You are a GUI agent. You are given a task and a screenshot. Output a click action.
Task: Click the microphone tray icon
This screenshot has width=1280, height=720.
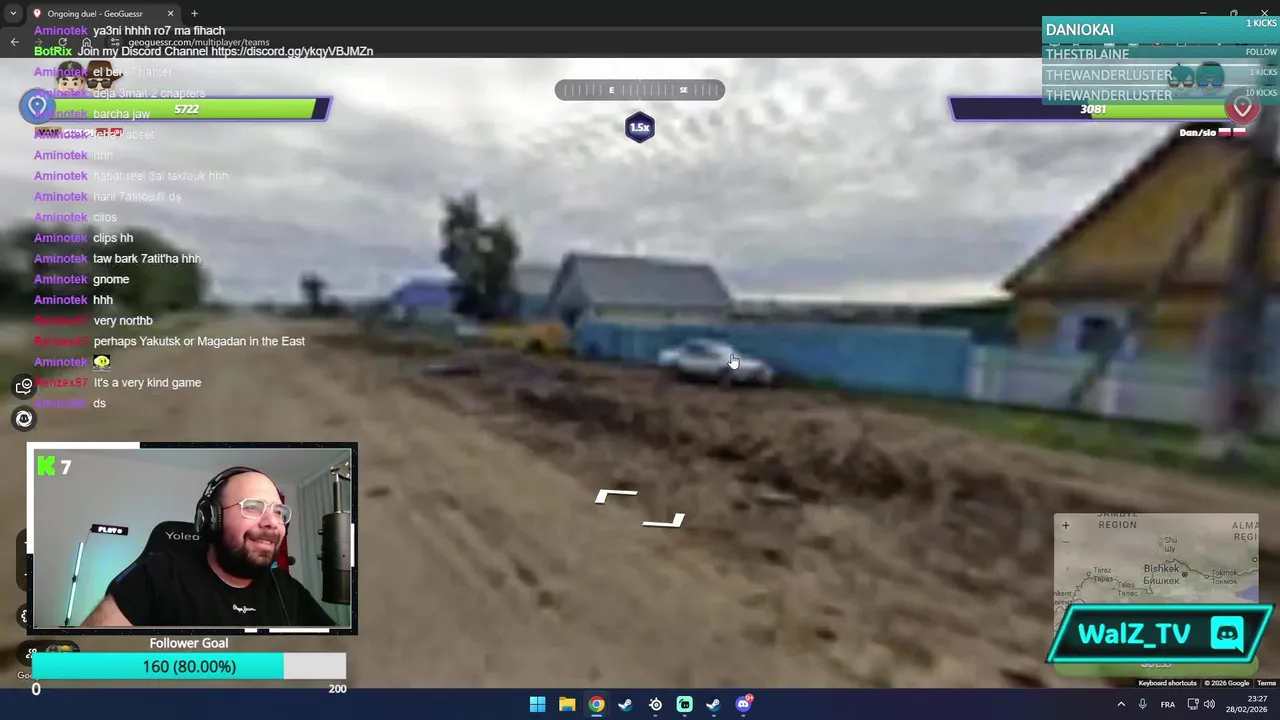pos(1142,704)
